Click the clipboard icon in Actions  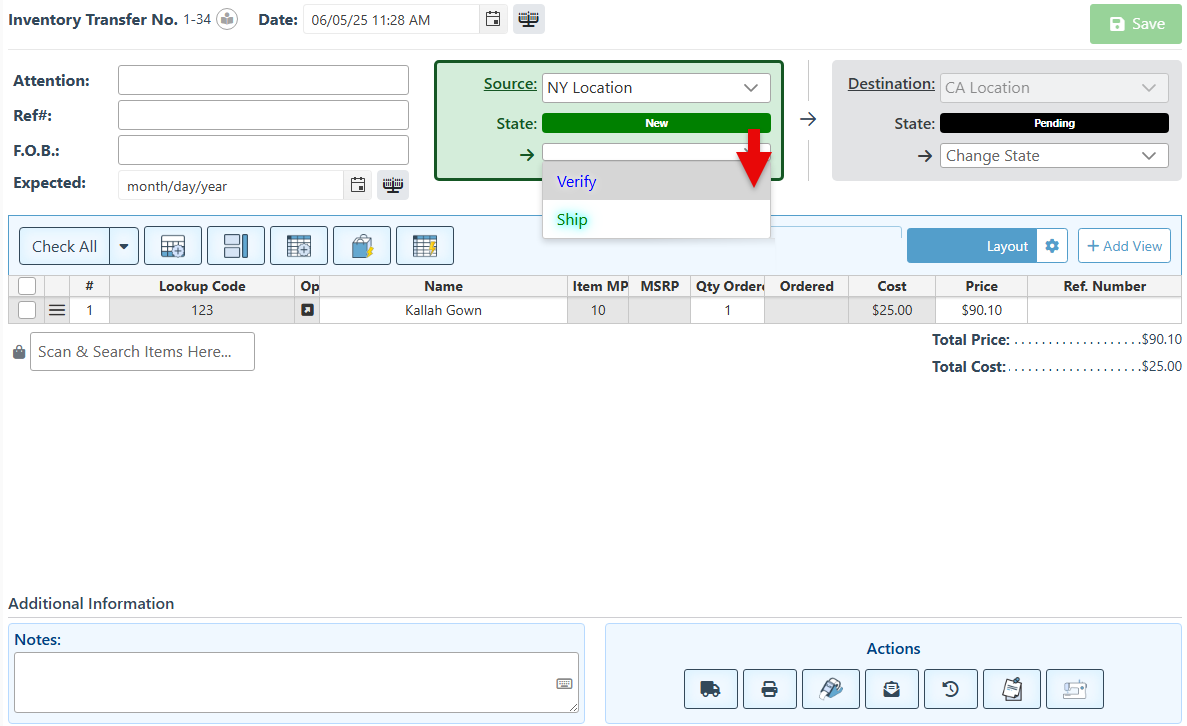tap(1012, 689)
